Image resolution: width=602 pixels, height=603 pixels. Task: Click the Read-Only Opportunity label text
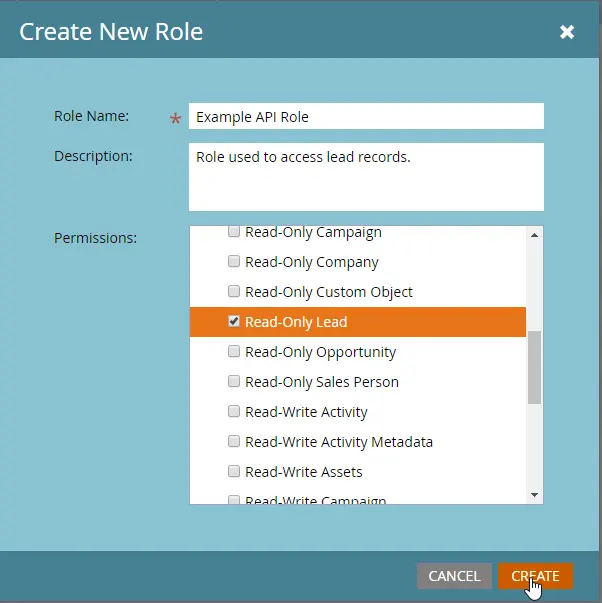320,352
